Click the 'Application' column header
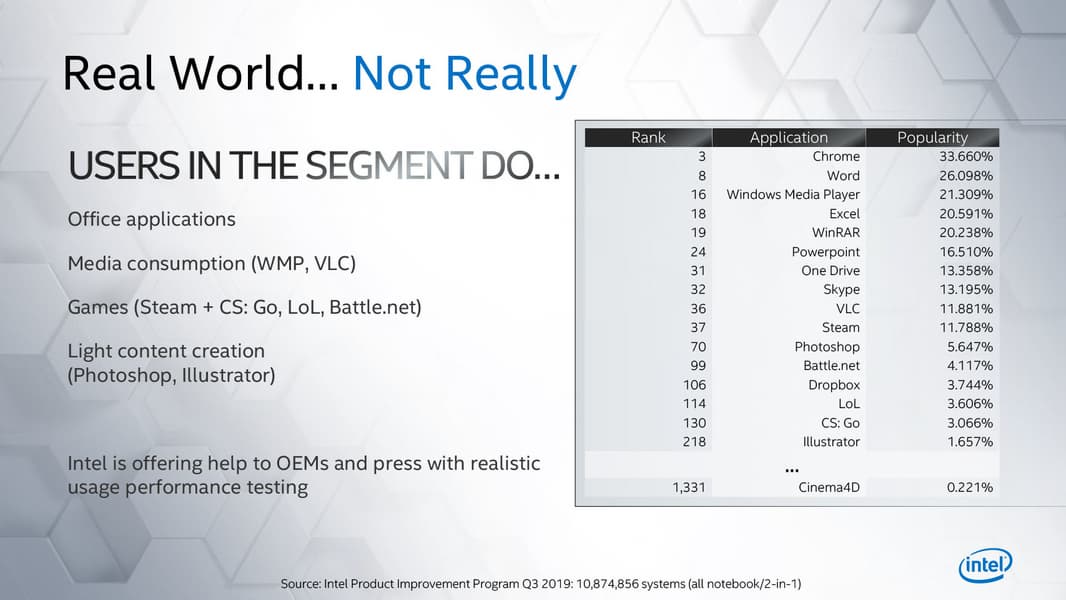The height and width of the screenshot is (600, 1066). (x=789, y=137)
